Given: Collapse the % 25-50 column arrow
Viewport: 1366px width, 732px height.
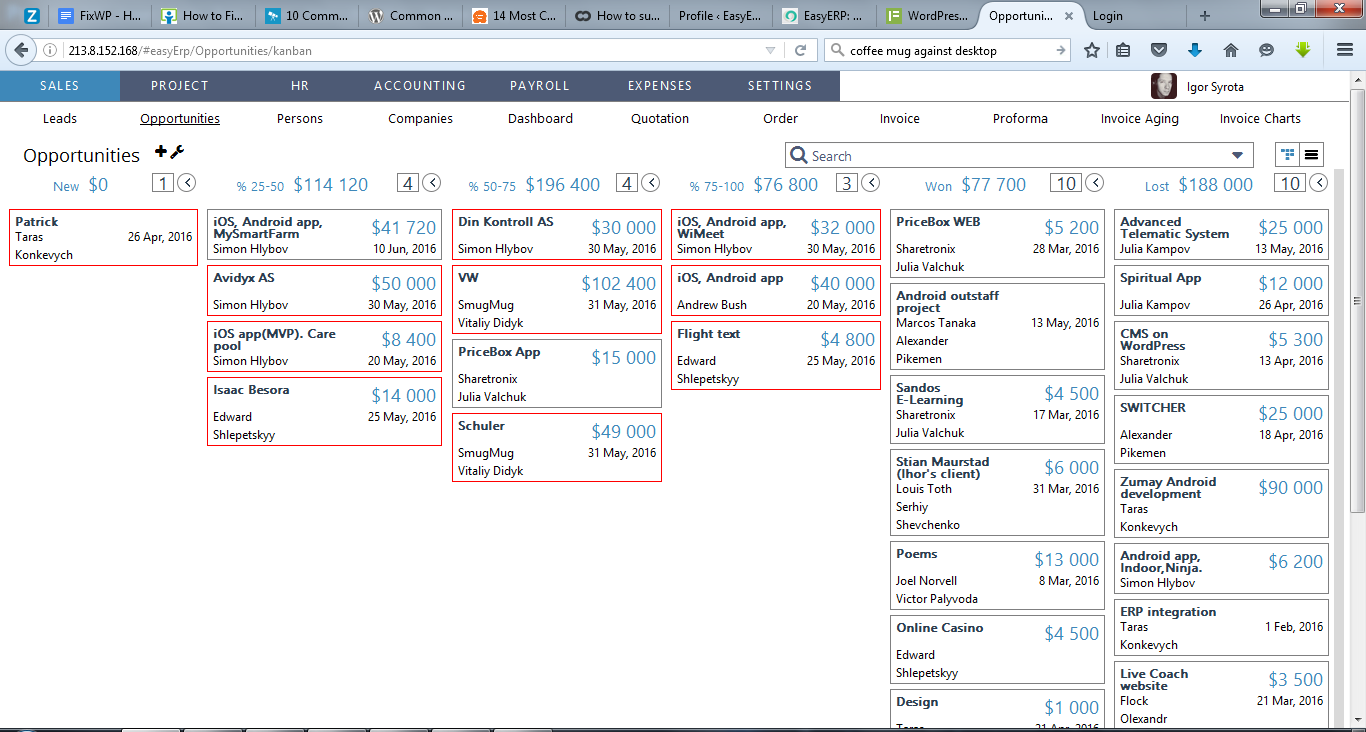Looking at the screenshot, I should click(431, 182).
